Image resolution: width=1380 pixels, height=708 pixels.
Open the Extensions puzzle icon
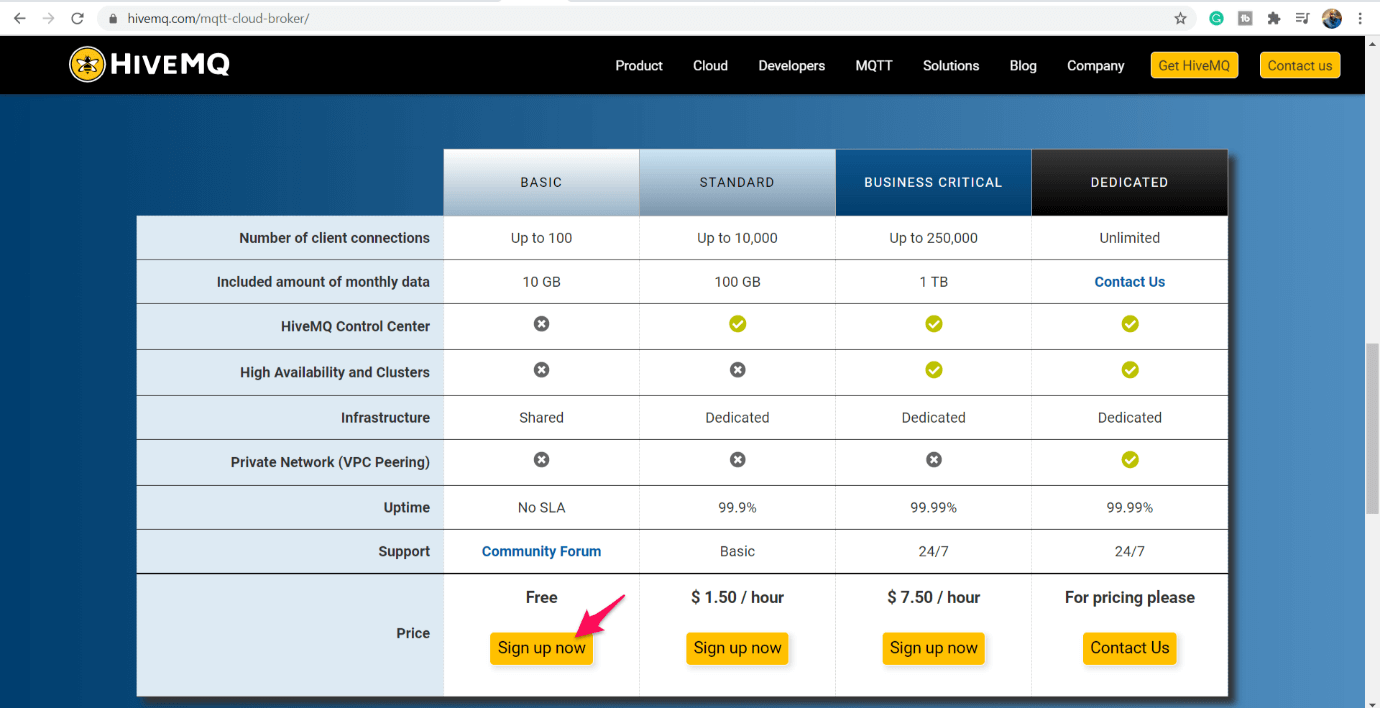click(1273, 18)
